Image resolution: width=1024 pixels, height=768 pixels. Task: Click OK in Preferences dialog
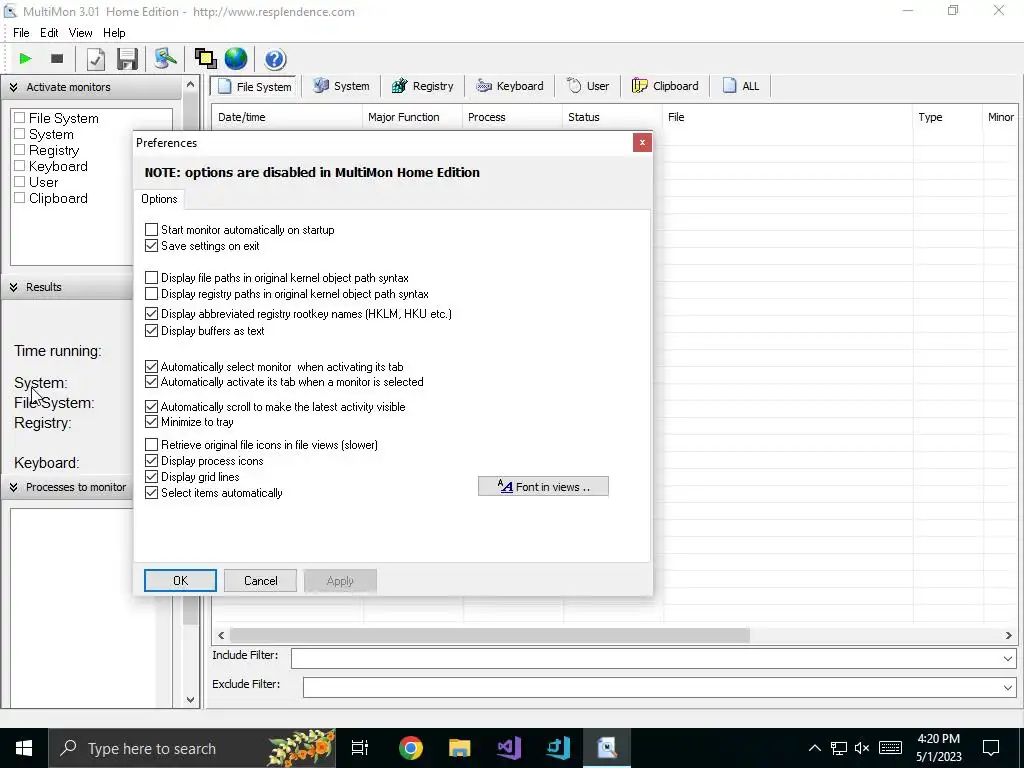(x=180, y=581)
